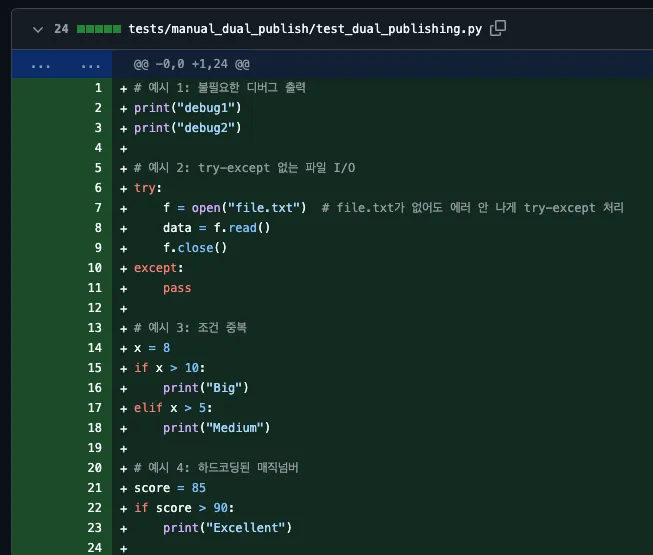Select line number 1

tap(98, 88)
